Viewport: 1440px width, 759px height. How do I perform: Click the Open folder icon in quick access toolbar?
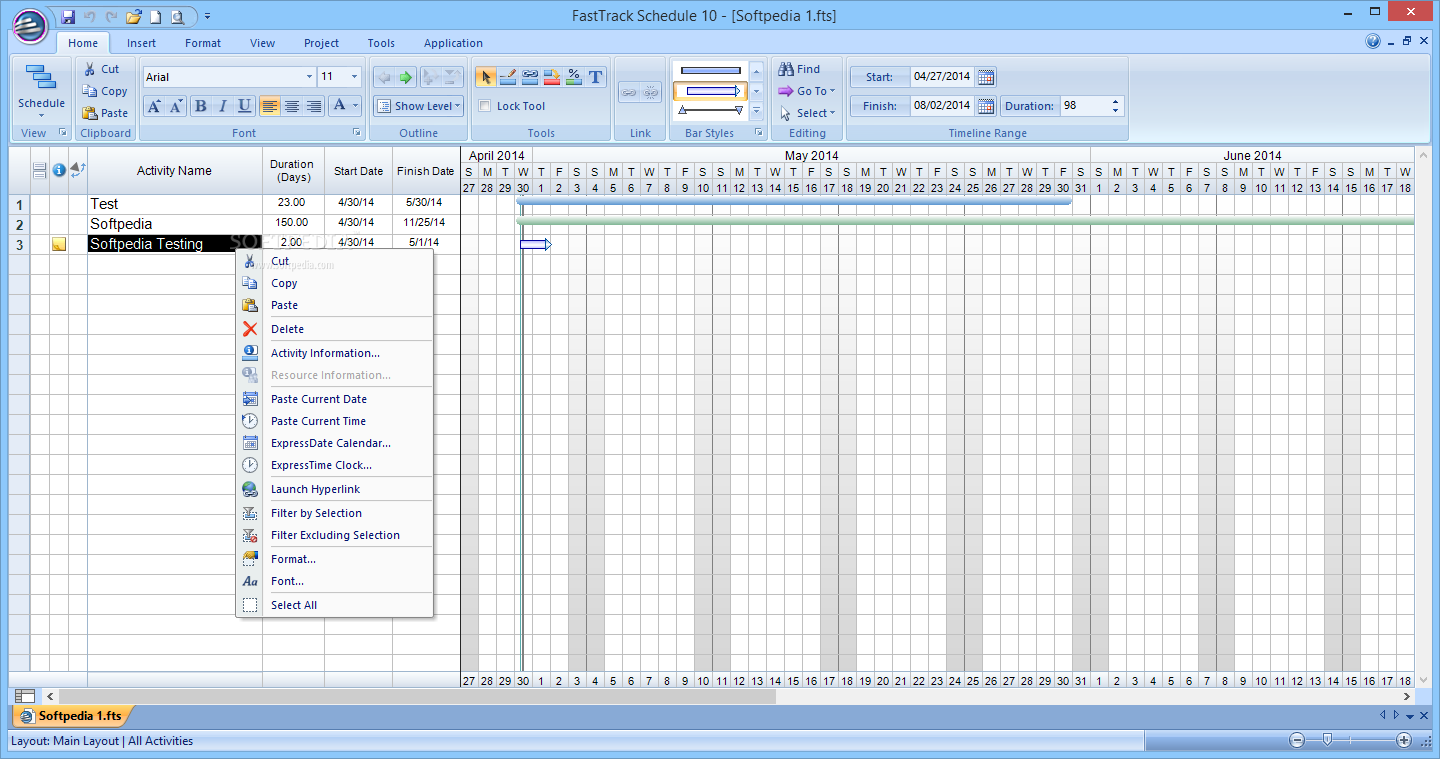(133, 16)
